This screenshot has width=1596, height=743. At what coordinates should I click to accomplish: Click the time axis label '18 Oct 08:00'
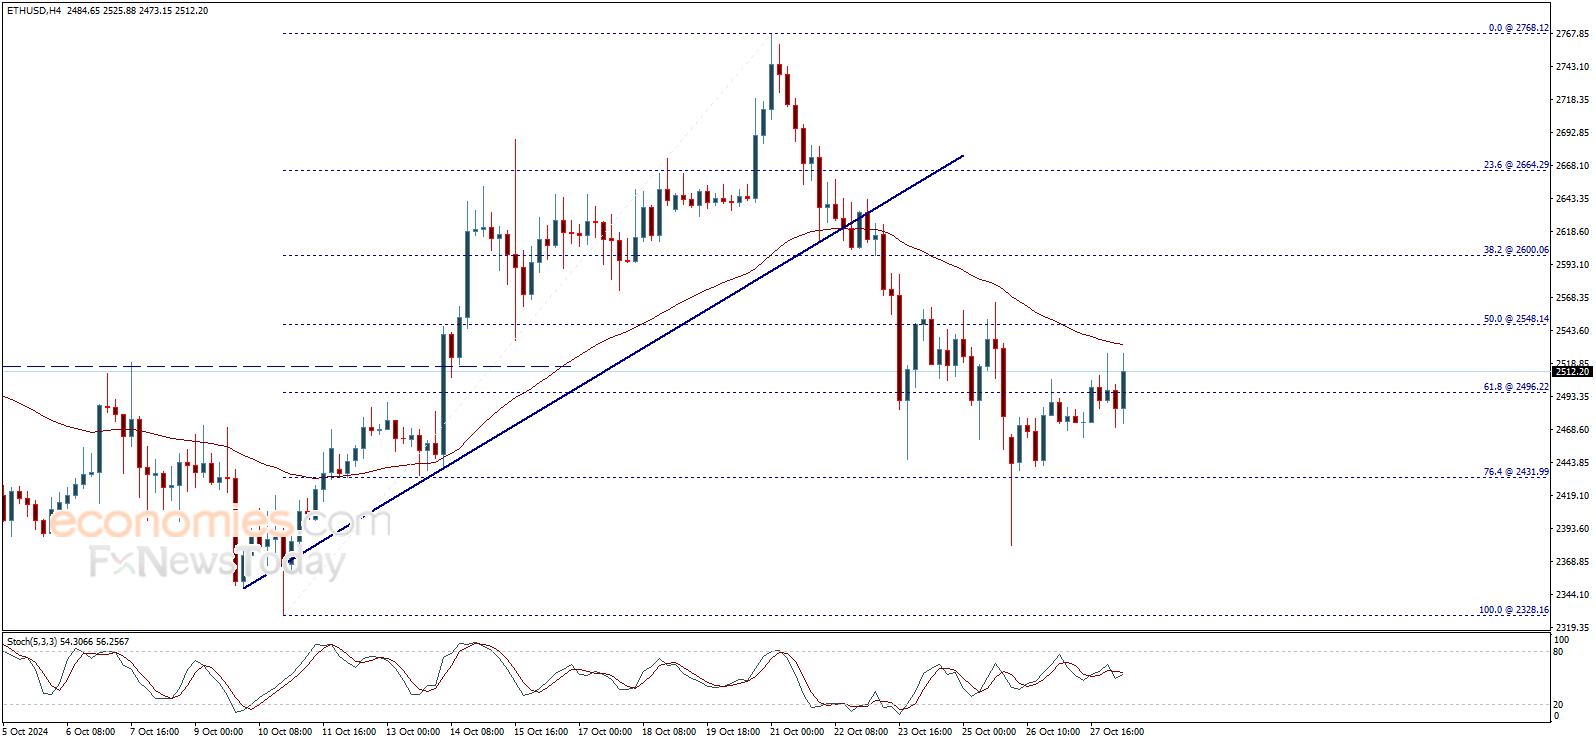(x=668, y=732)
